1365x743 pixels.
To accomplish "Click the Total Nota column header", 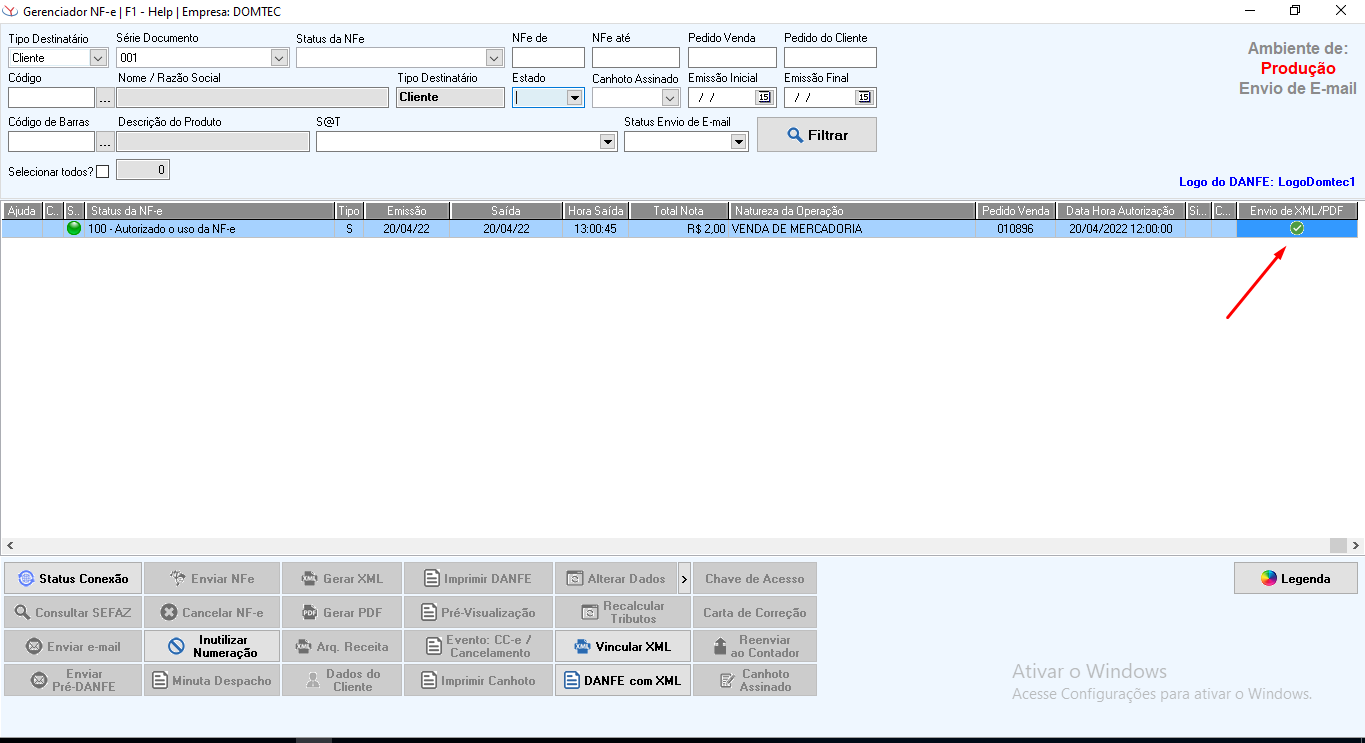I will click(x=678, y=211).
